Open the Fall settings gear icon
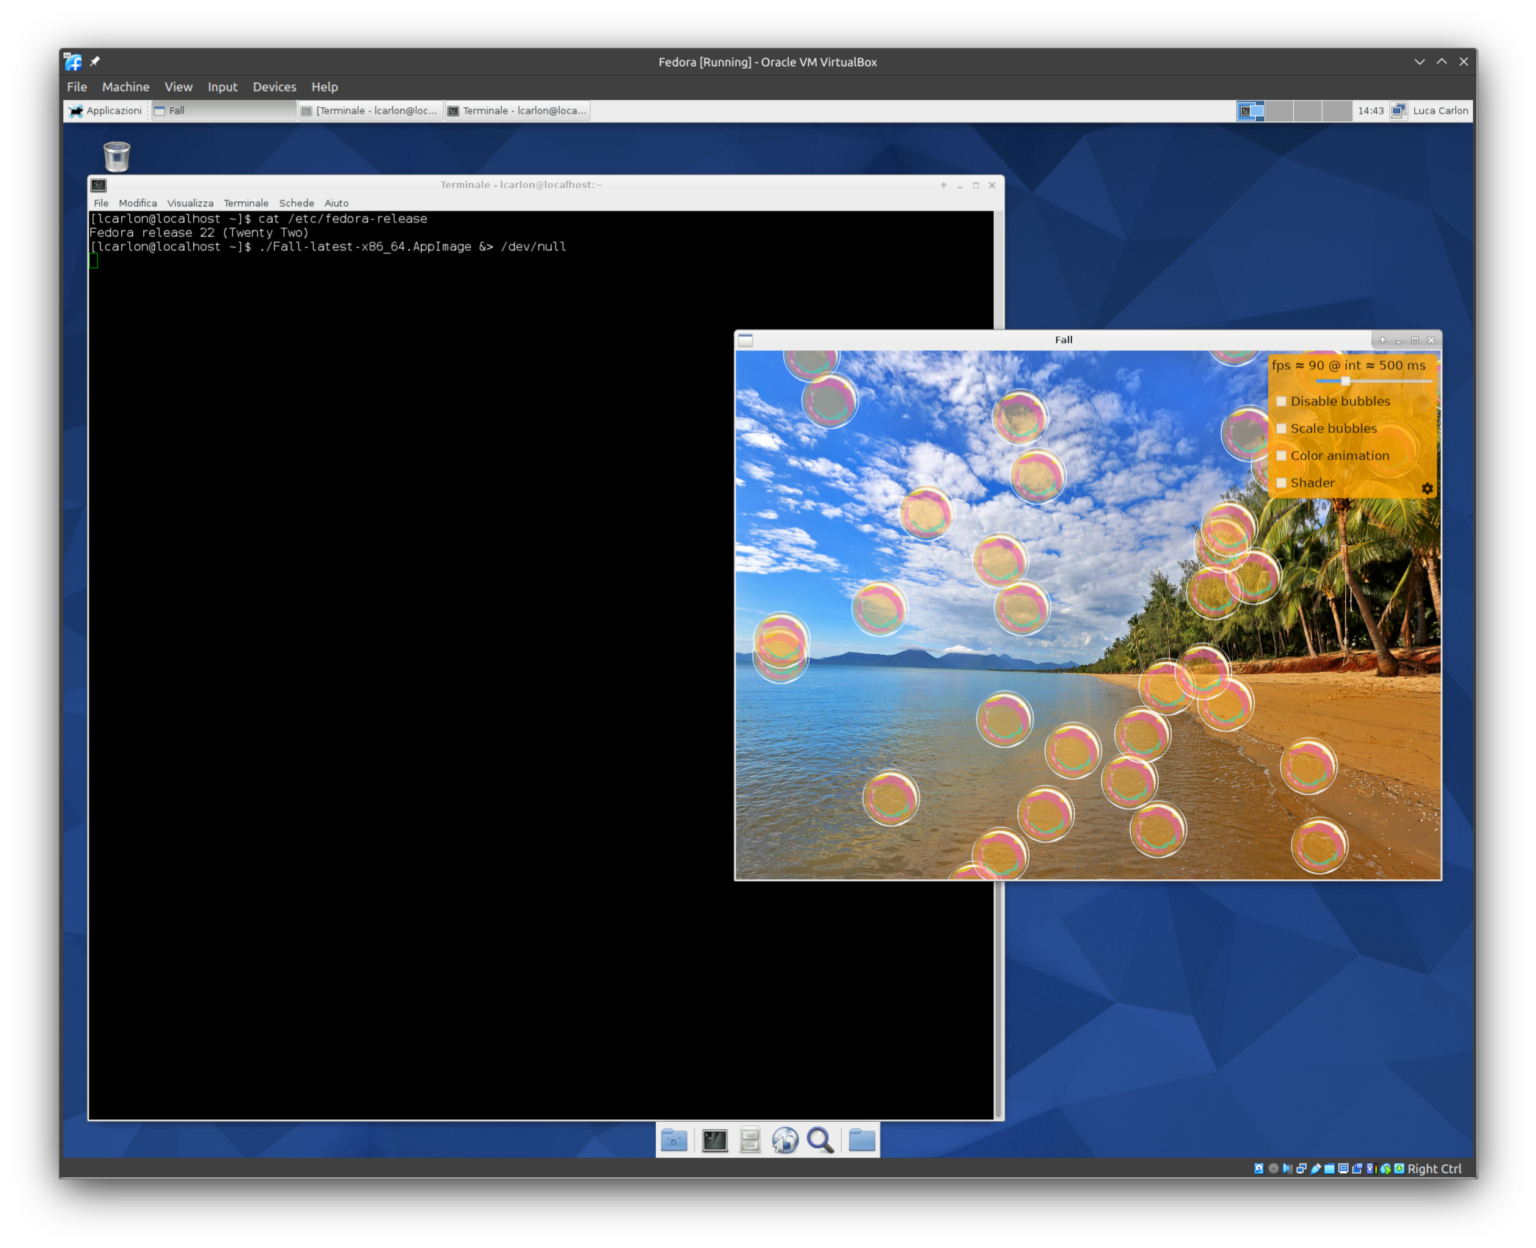The height and width of the screenshot is (1248, 1536). (x=1427, y=488)
